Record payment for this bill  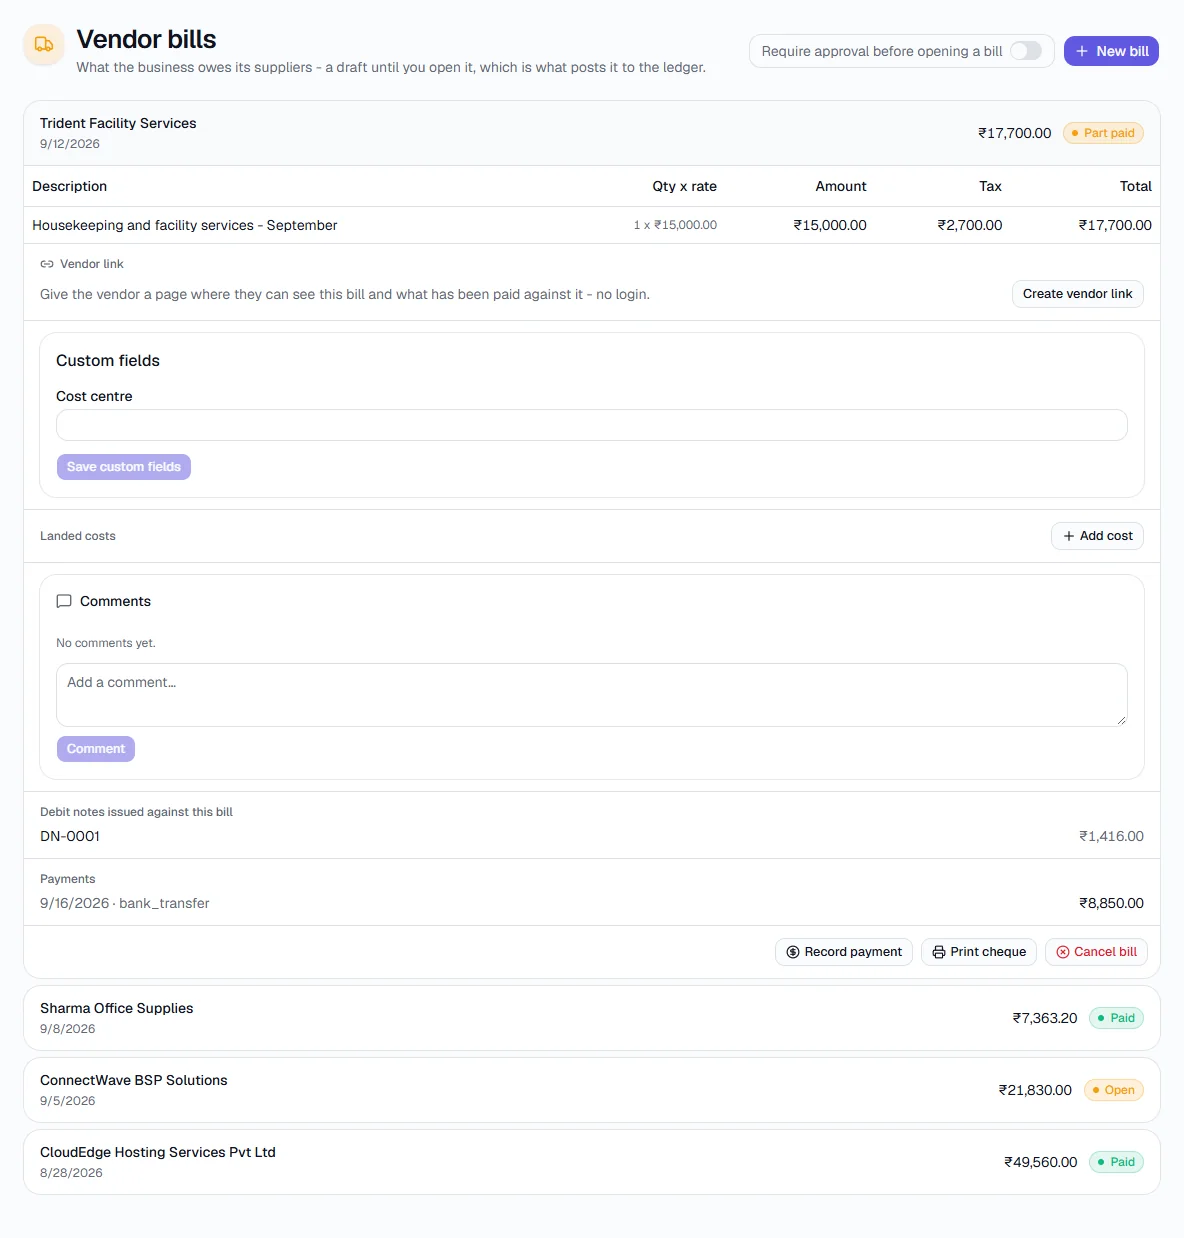coord(844,952)
